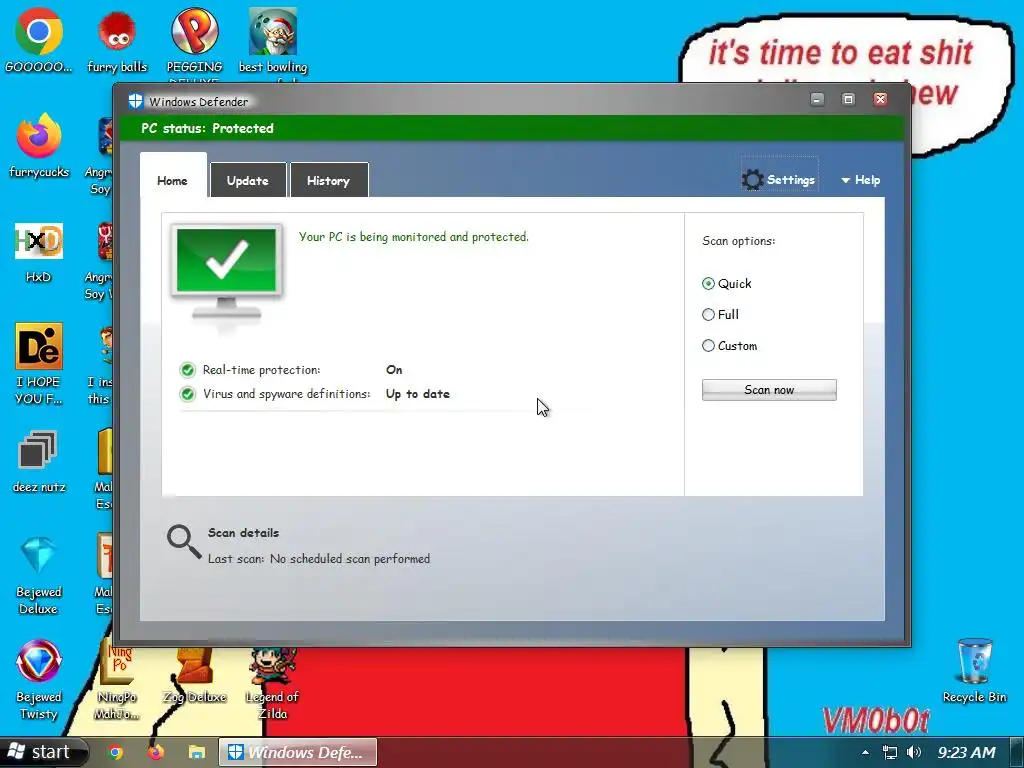Open the Bejewed Twisty desktop icon
This screenshot has height=768, width=1024.
(x=39, y=679)
